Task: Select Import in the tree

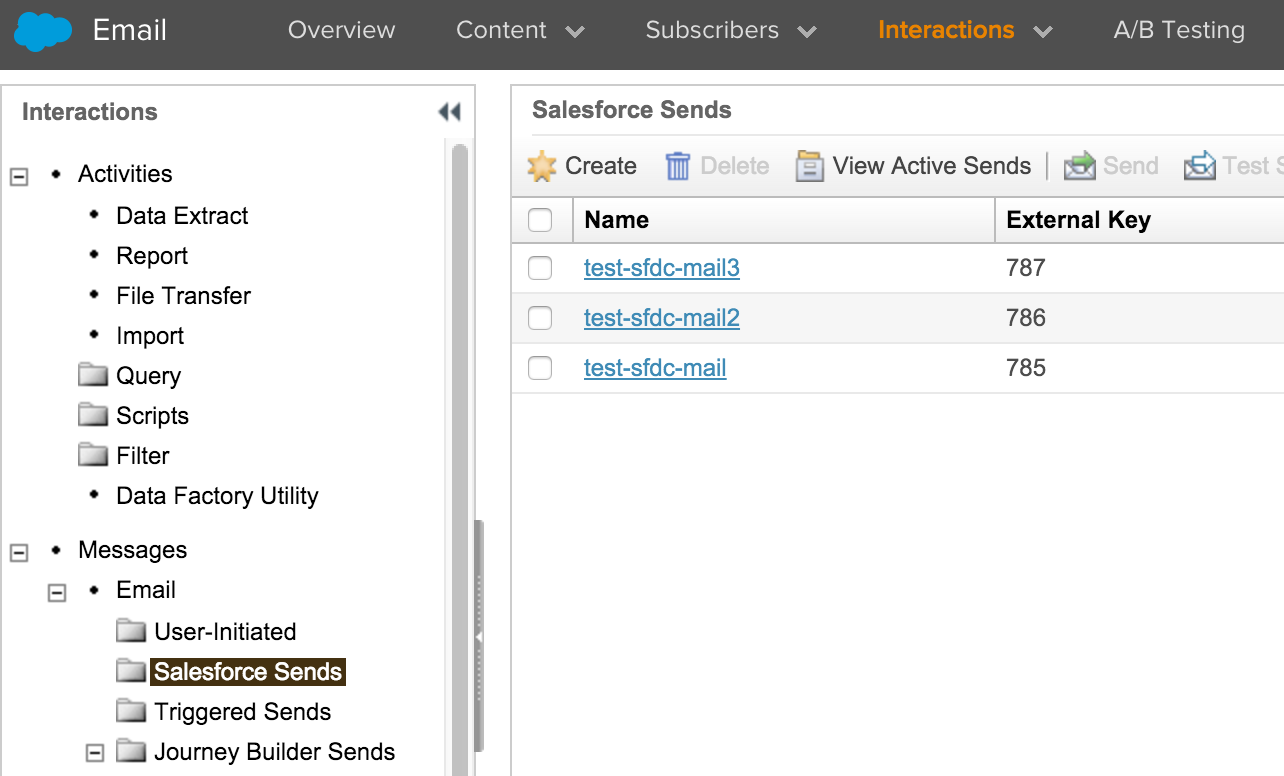Action: pos(150,336)
